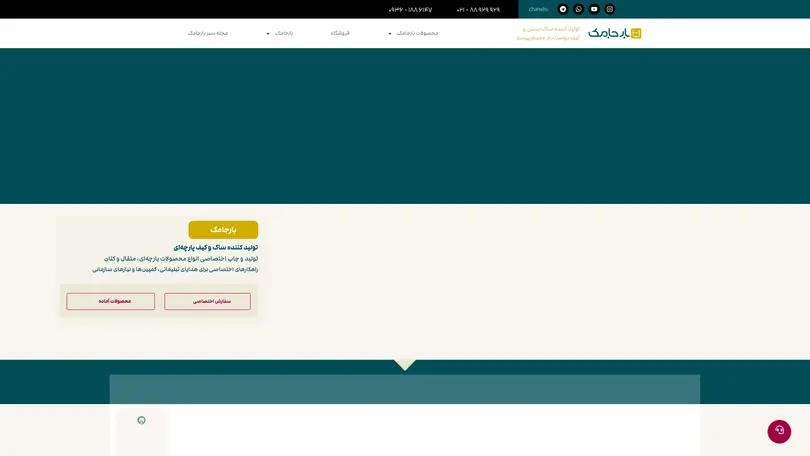Open the WhatsApp channel icon
810x456 pixels.
point(579,9)
